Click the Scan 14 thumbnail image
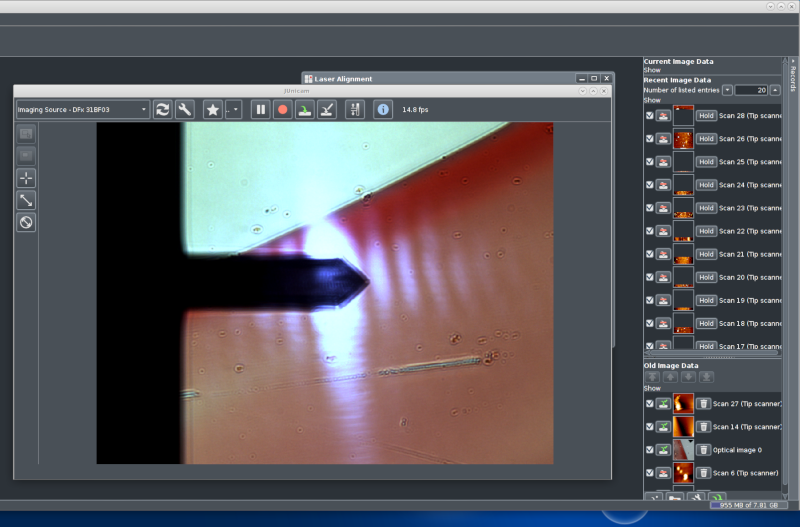Image resolution: width=800 pixels, height=527 pixels. click(684, 427)
